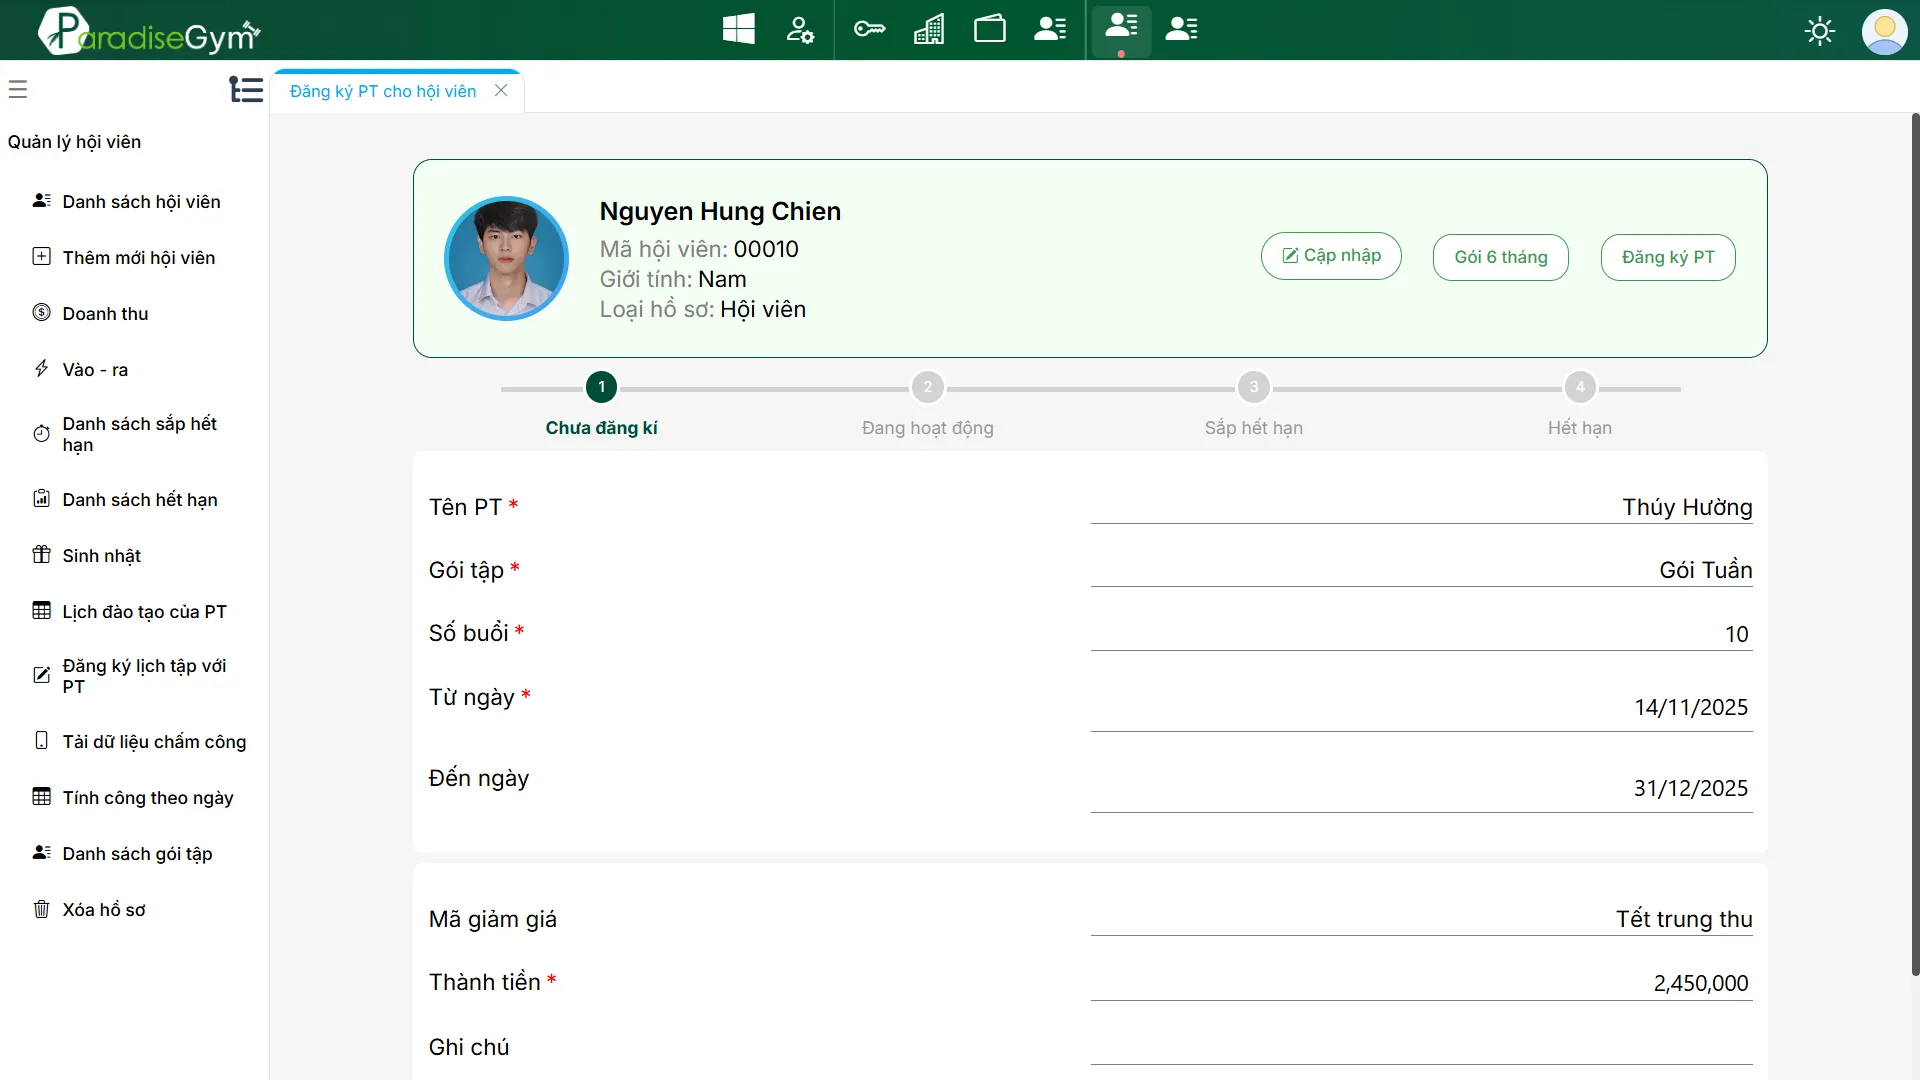The image size is (1920, 1080).
Task: Open the user settings gear icon
Action: (800, 29)
